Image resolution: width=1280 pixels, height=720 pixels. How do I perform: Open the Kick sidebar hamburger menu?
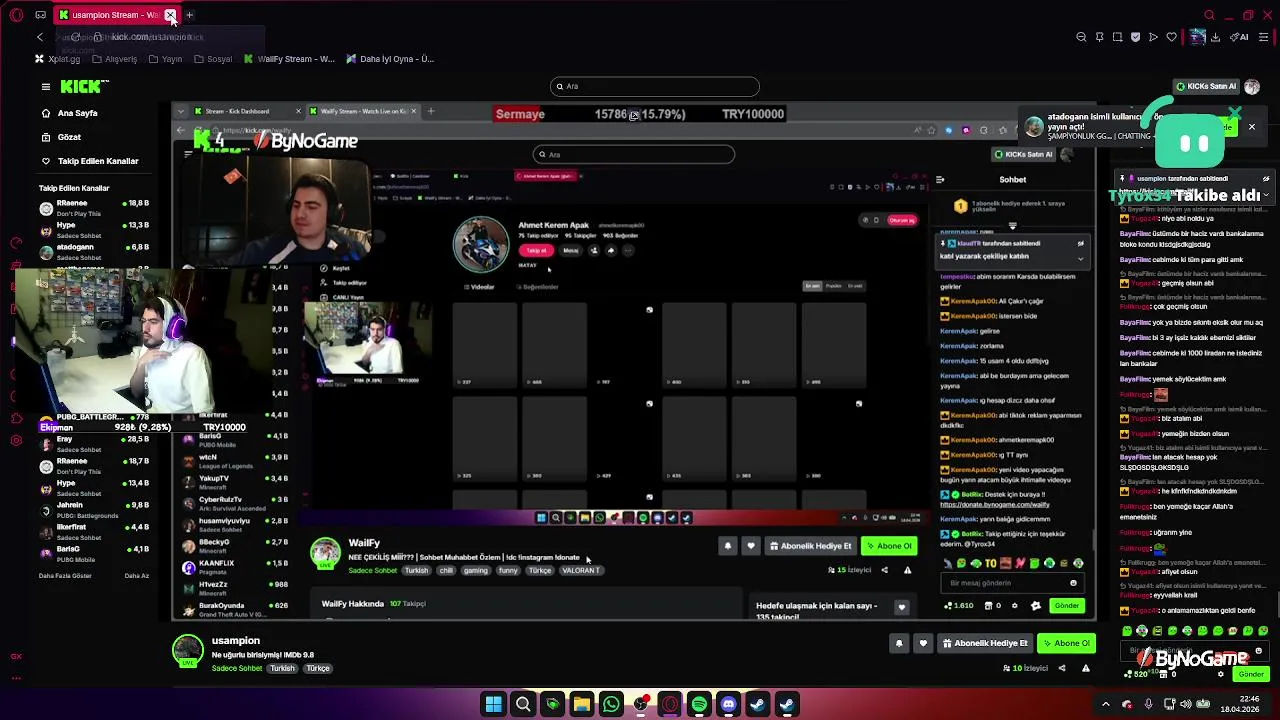pyautogui.click(x=45, y=87)
